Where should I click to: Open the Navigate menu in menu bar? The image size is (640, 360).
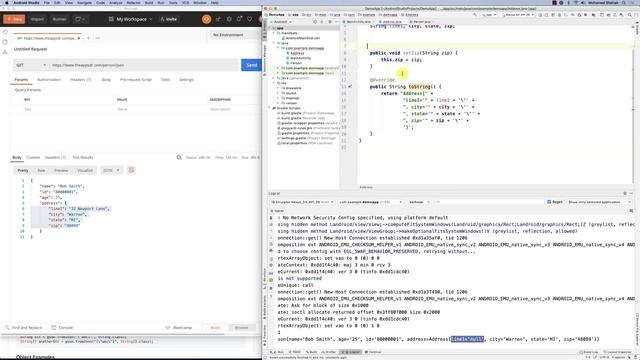[x=84, y=2]
